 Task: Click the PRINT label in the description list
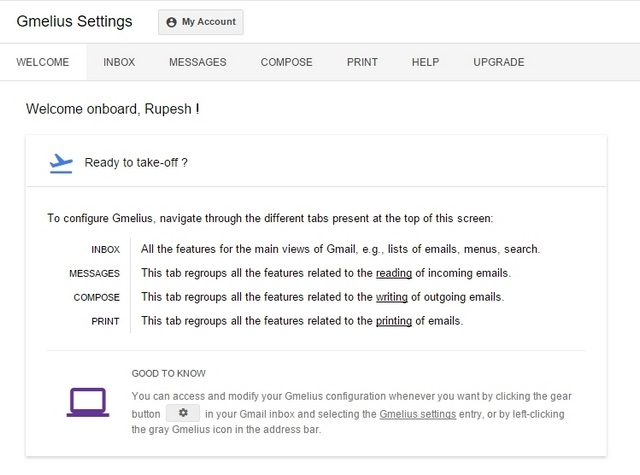click(105, 322)
